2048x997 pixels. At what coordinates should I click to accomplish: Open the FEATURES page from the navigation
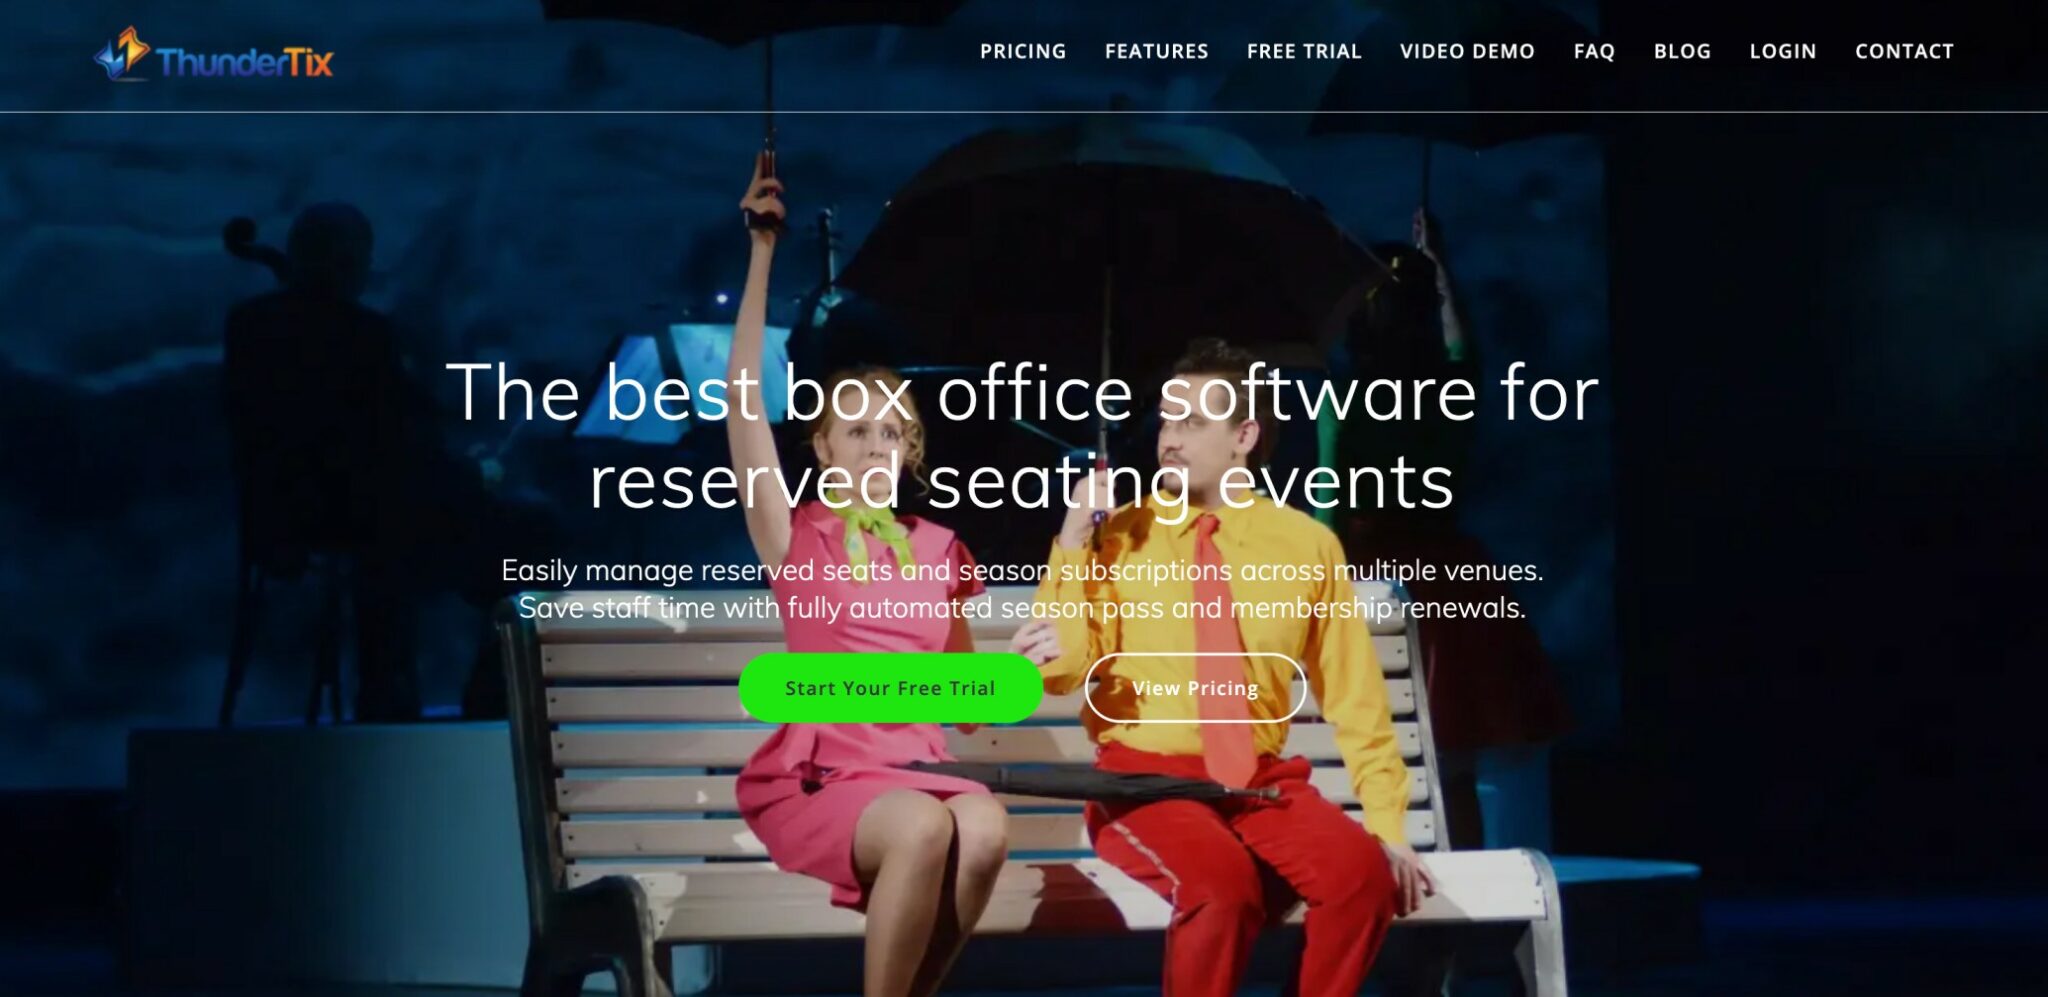(x=1155, y=51)
